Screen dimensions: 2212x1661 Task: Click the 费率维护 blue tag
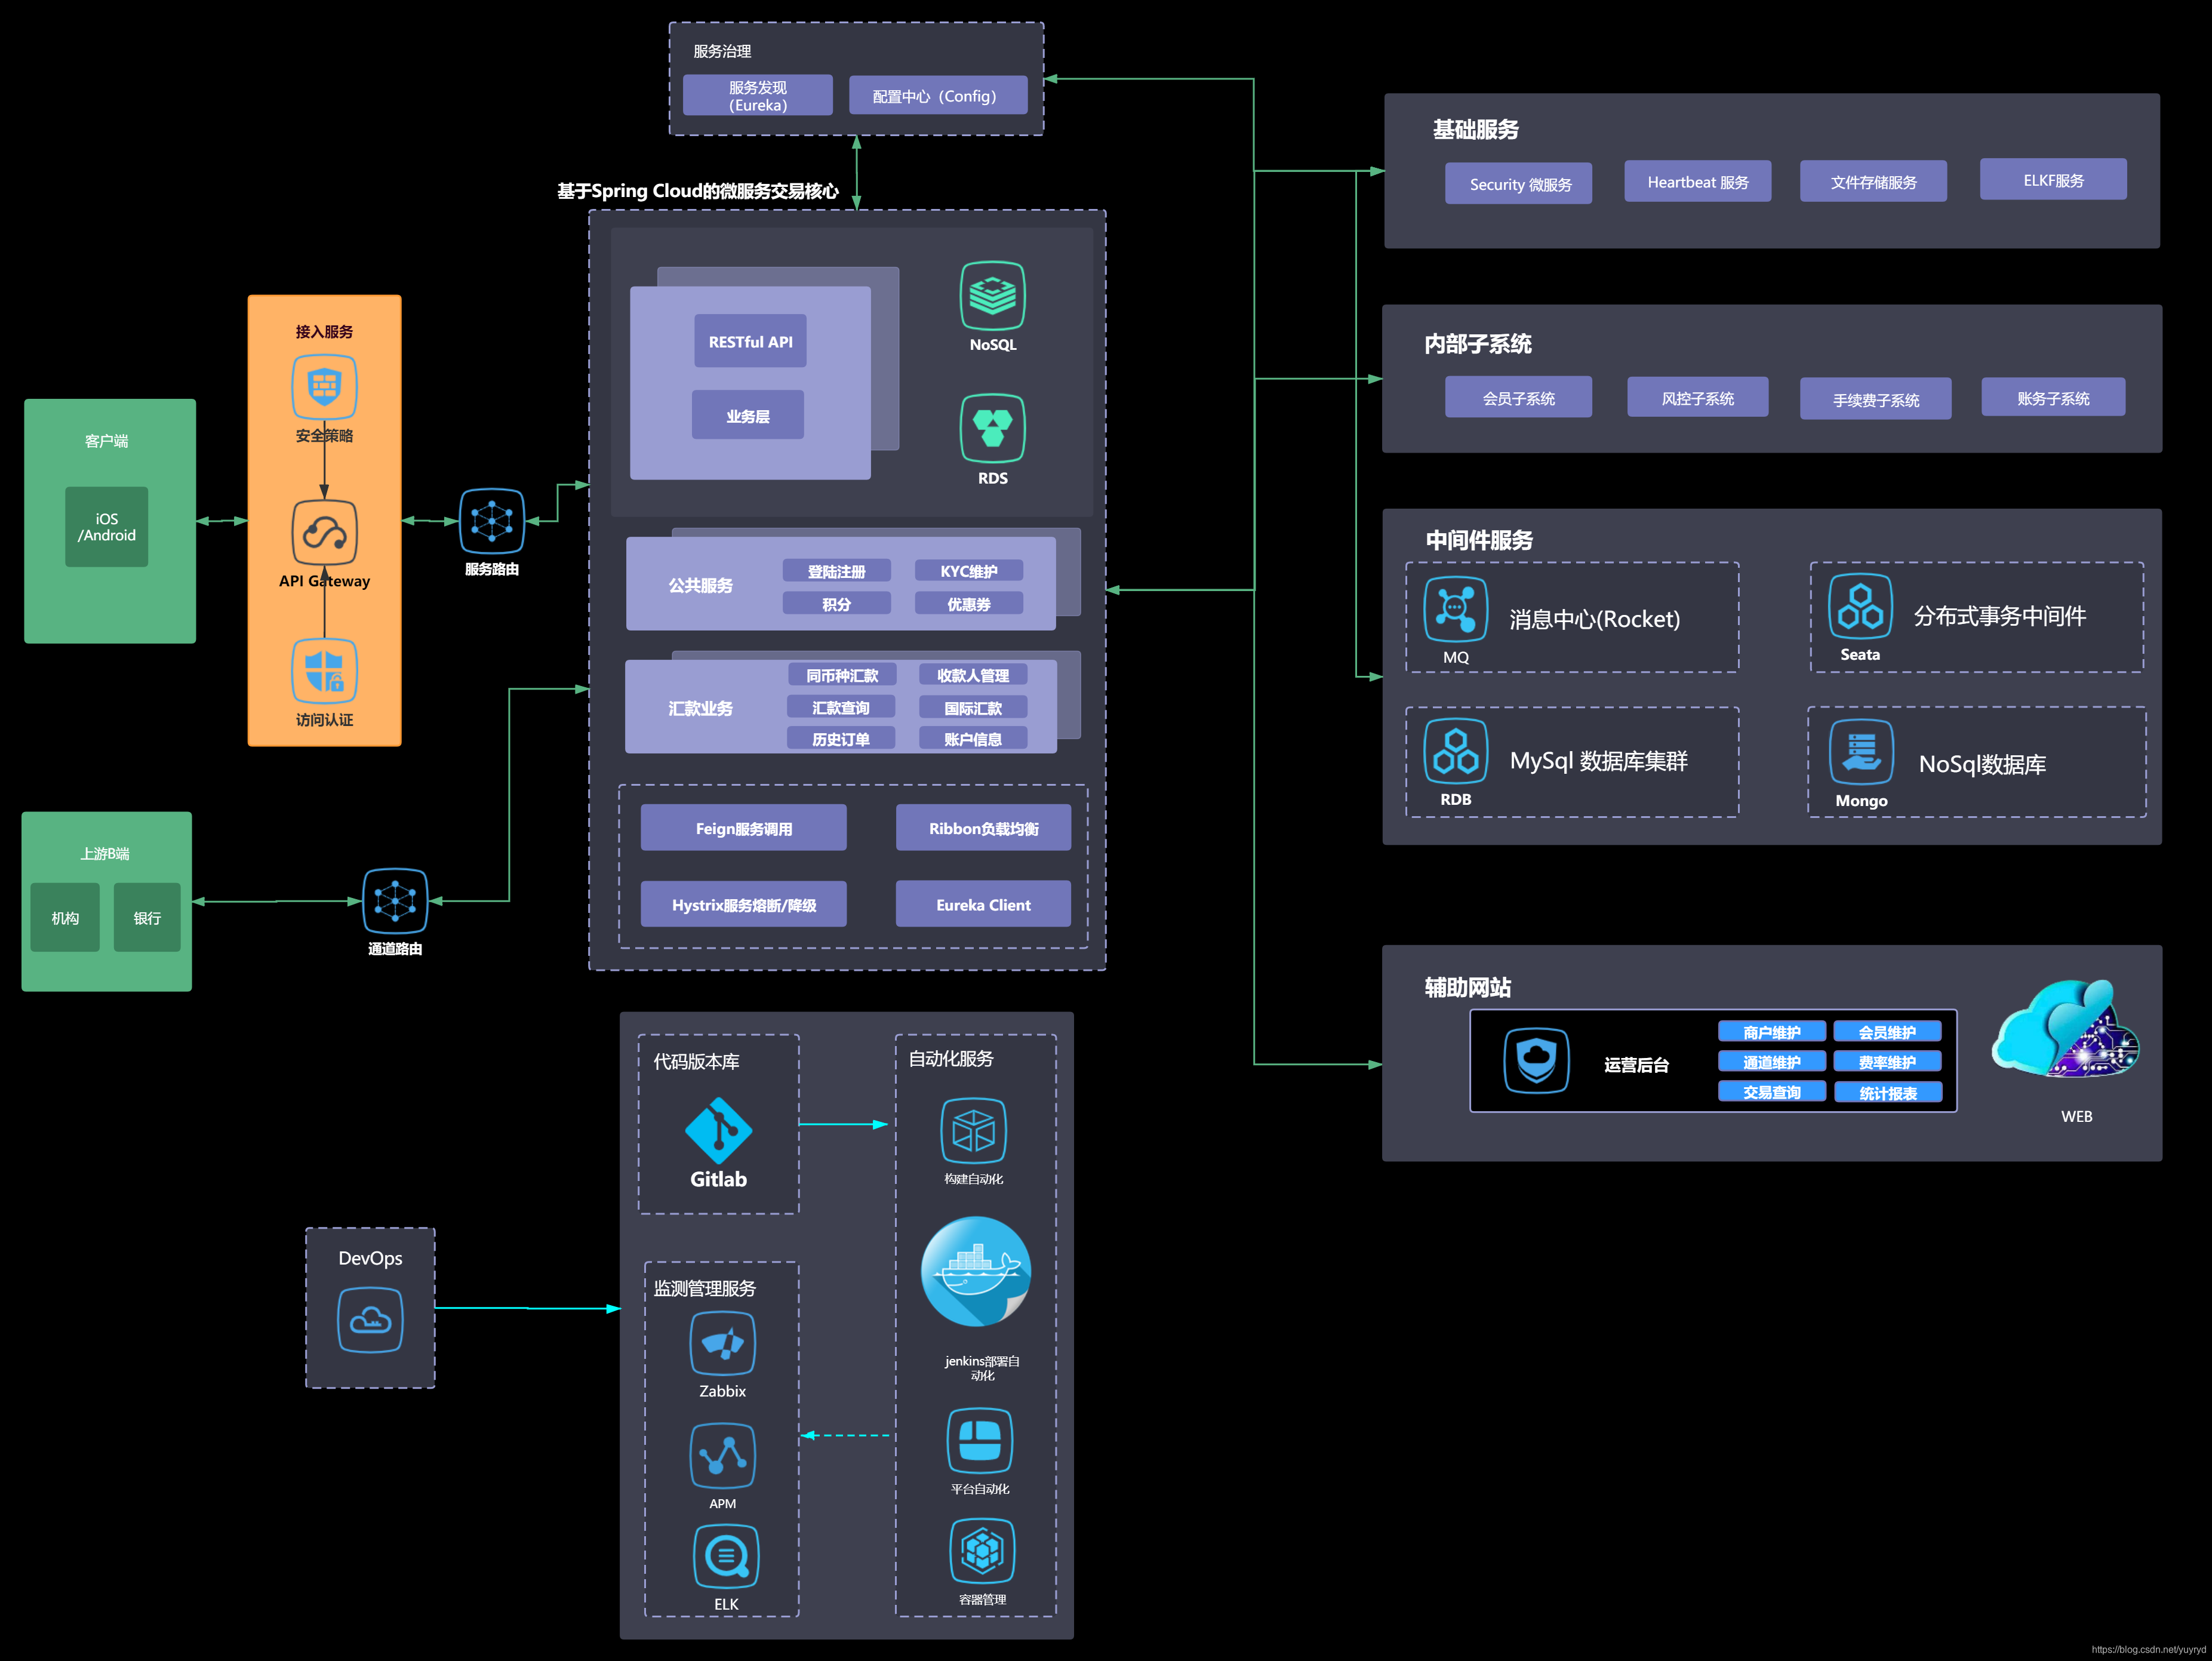(1888, 1061)
